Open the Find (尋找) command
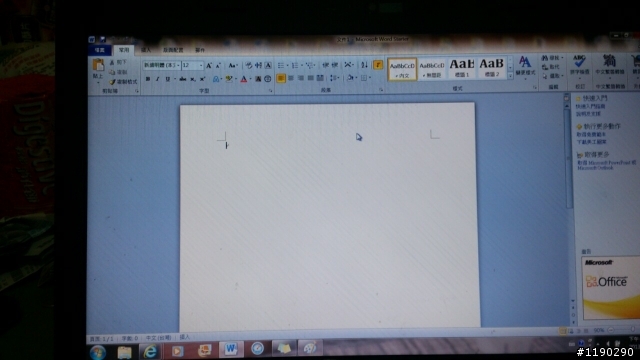The image size is (640, 360). (x=551, y=58)
